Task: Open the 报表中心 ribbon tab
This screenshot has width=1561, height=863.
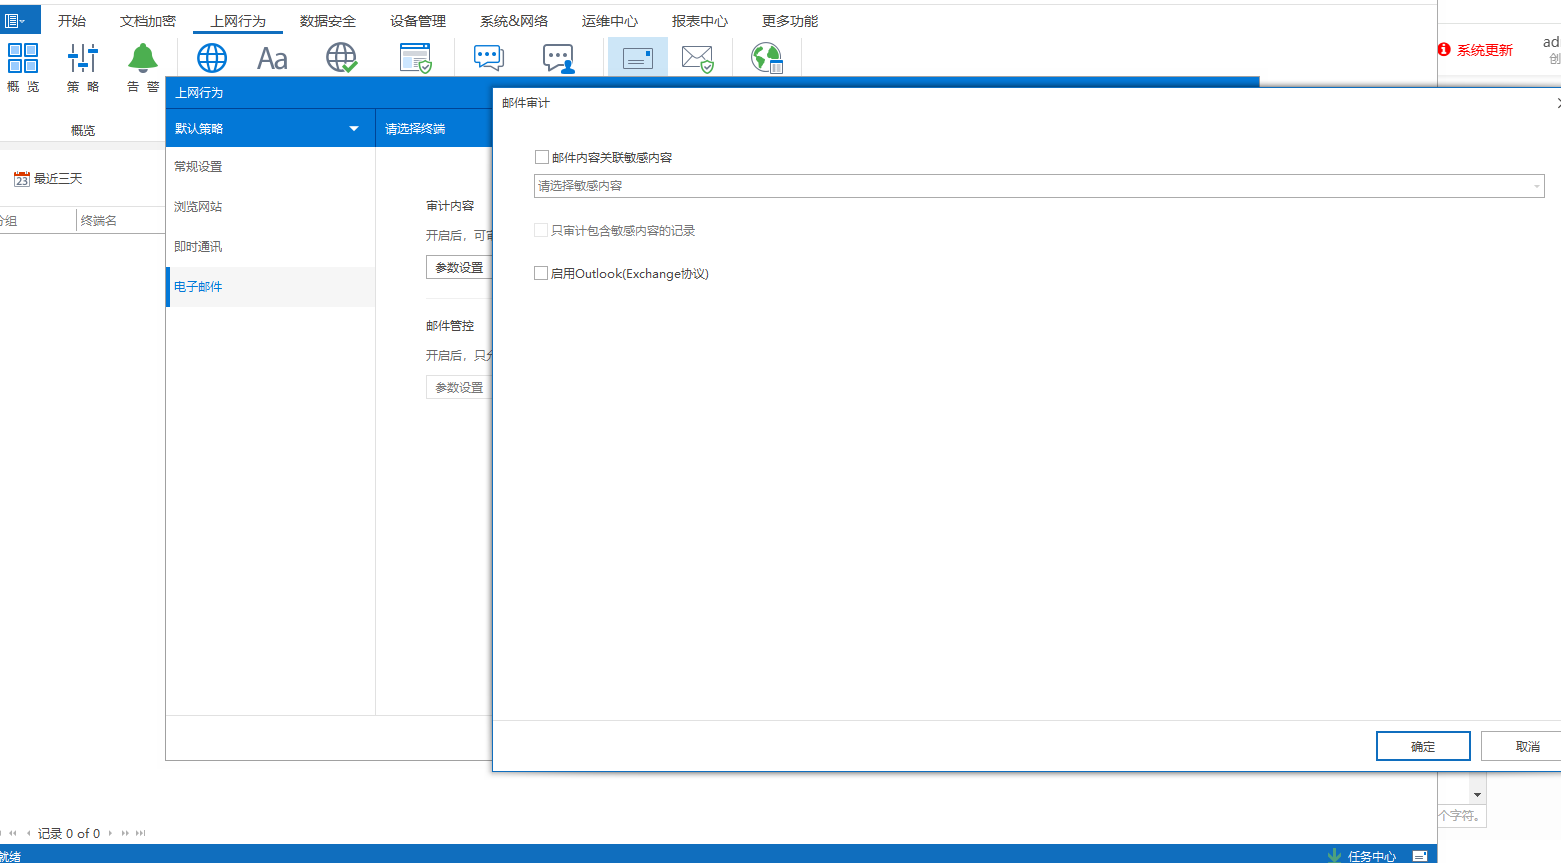Action: (x=699, y=21)
